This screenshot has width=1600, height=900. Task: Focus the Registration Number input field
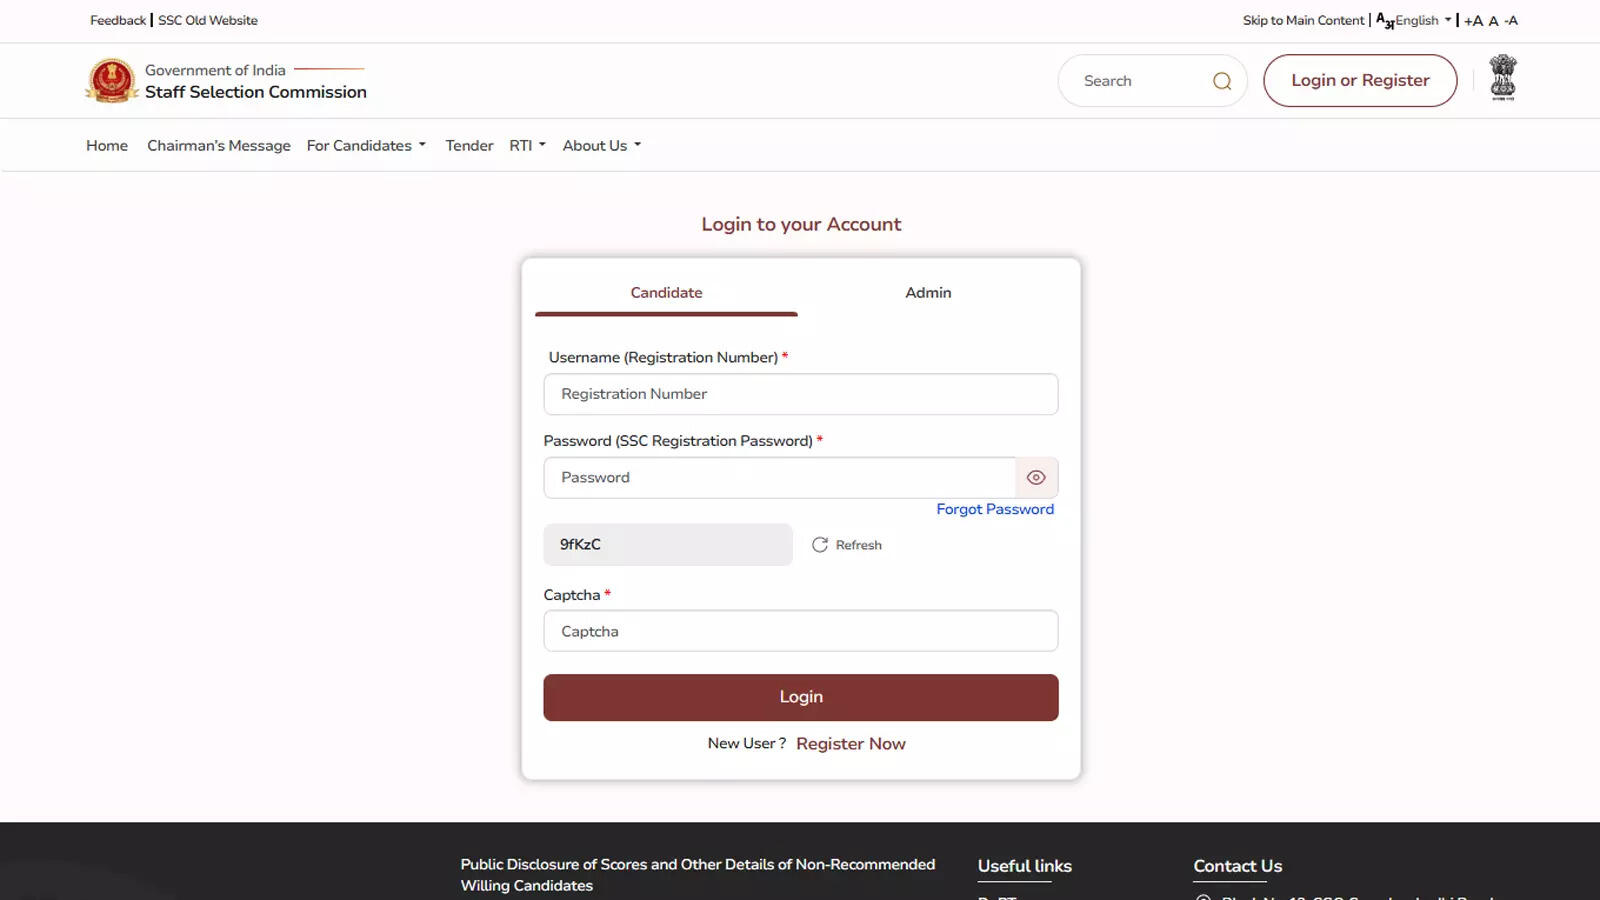tap(801, 394)
